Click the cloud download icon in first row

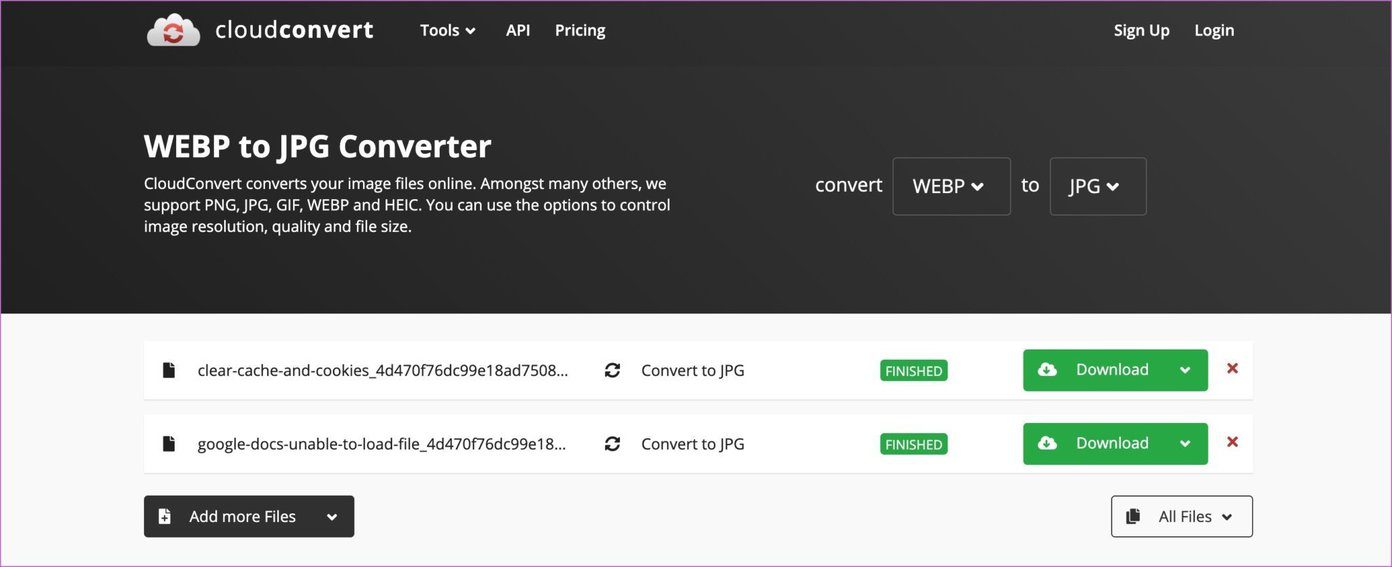point(1047,369)
